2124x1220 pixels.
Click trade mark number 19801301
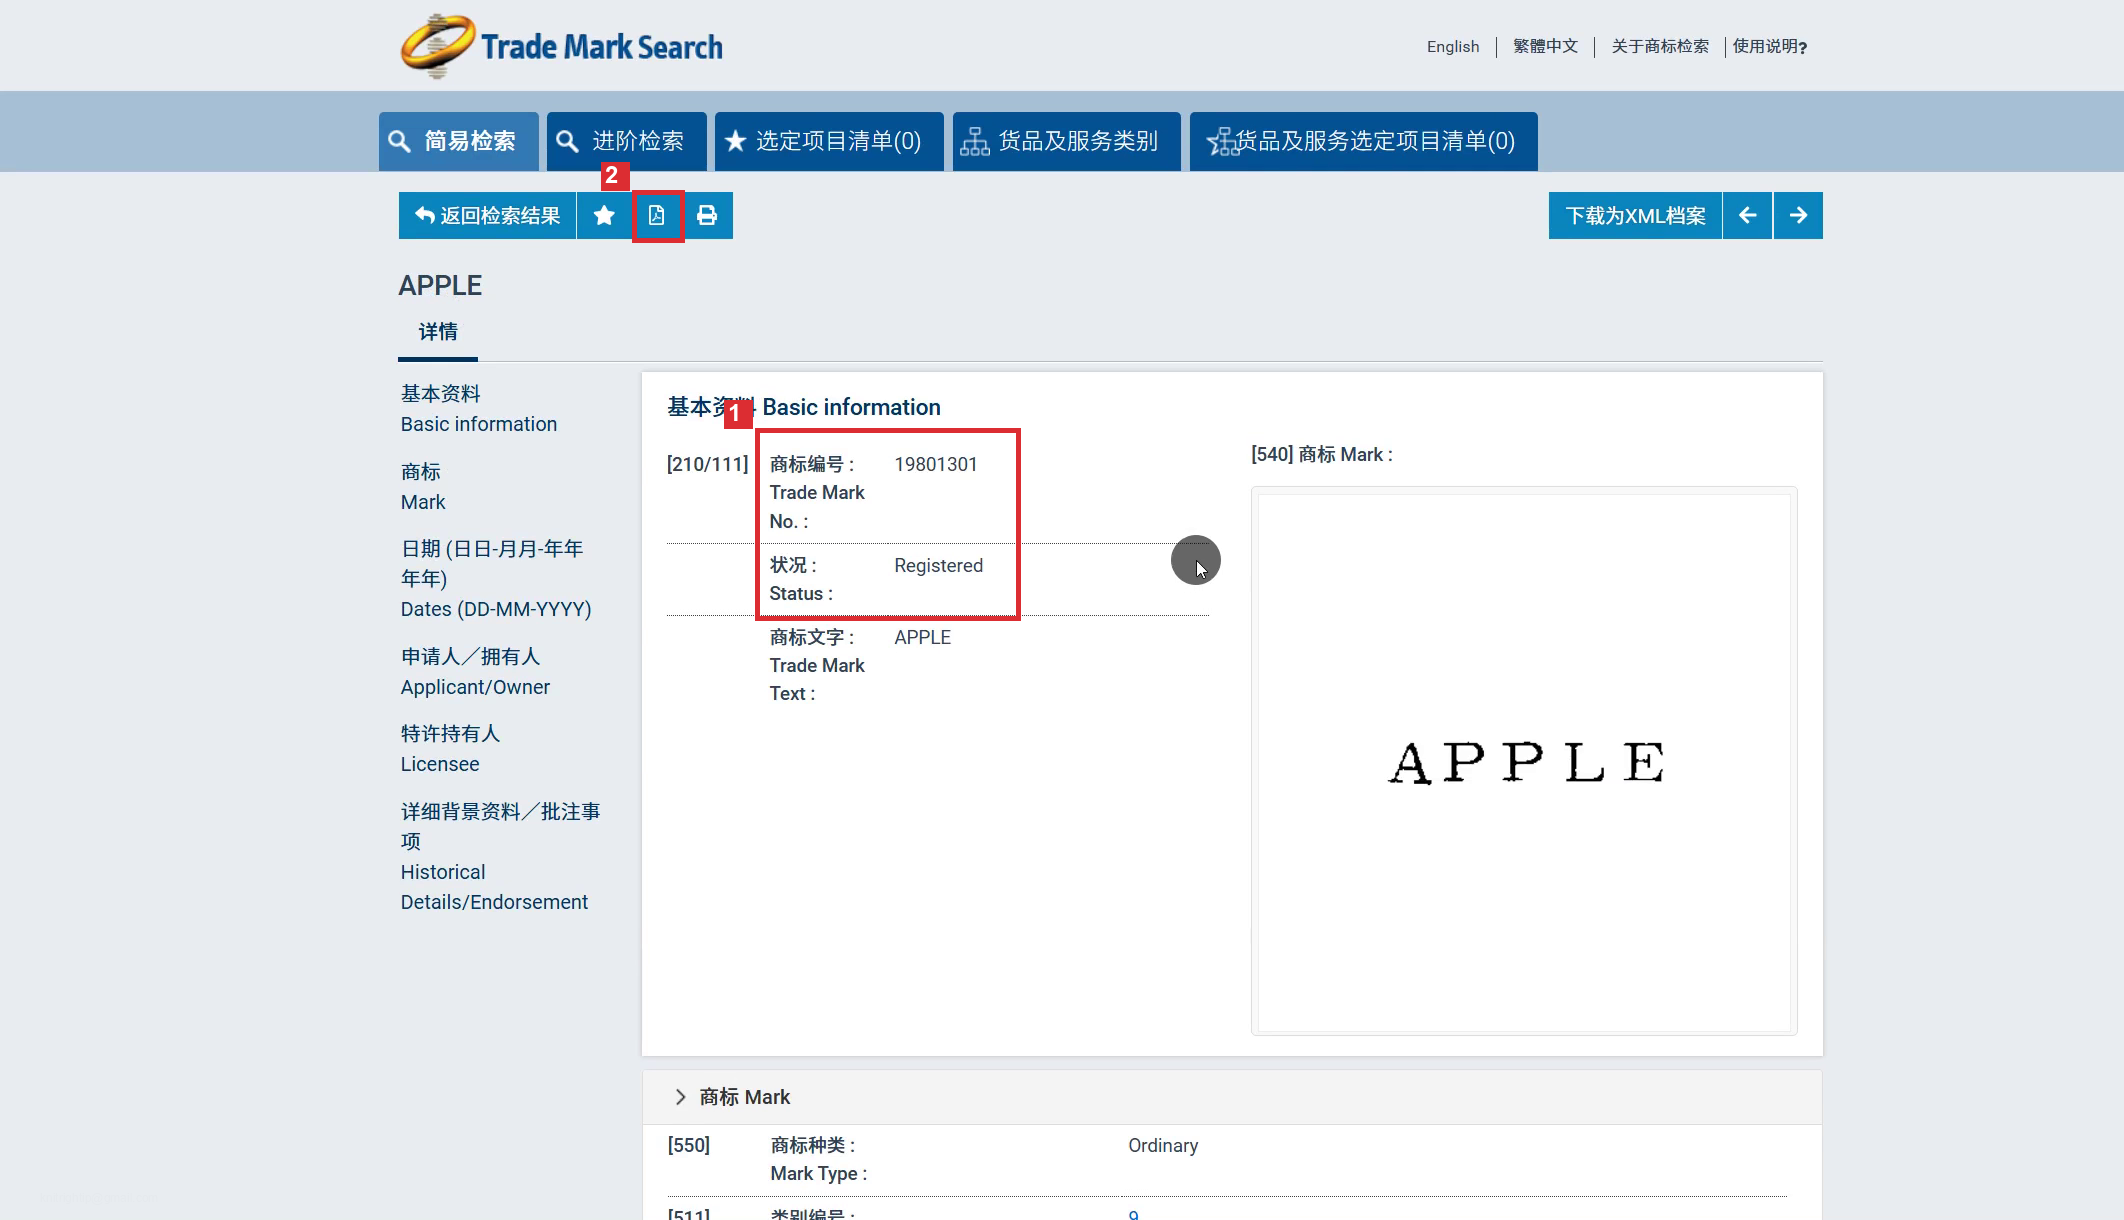pyautogui.click(x=936, y=464)
